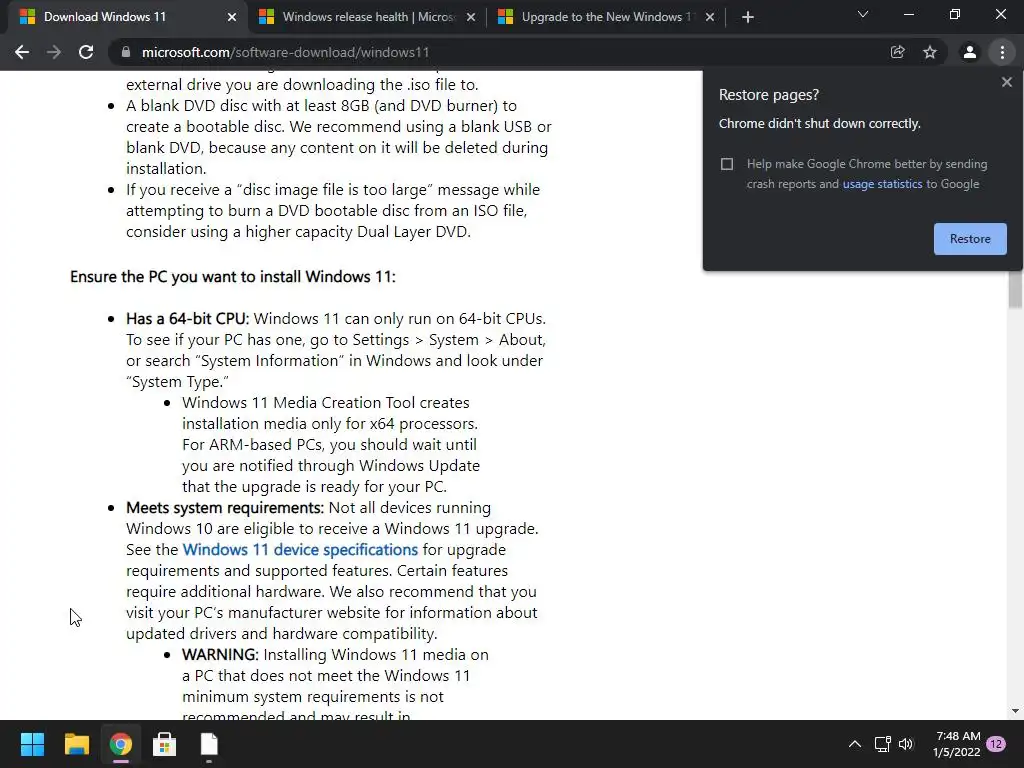Screen dimensions: 1024x768
Task: Enable sending crash reports to Google
Action: 727,164
